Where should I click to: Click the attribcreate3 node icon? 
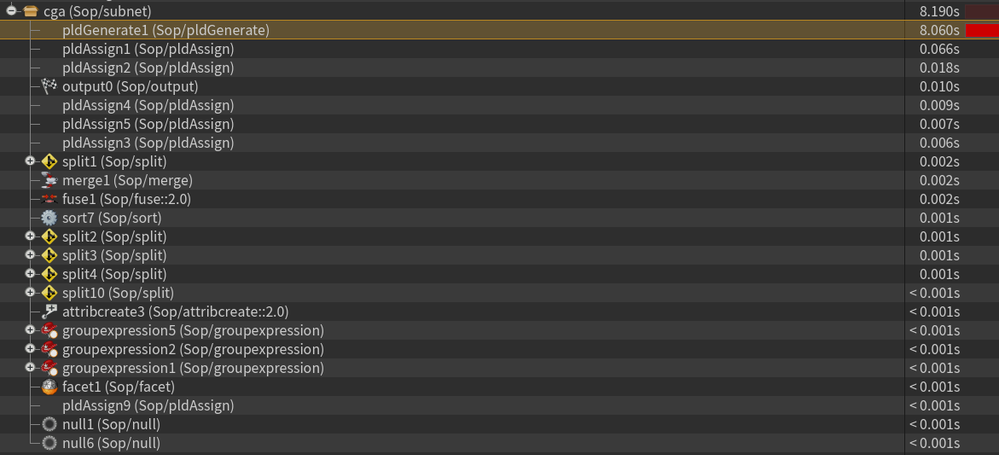point(49,312)
